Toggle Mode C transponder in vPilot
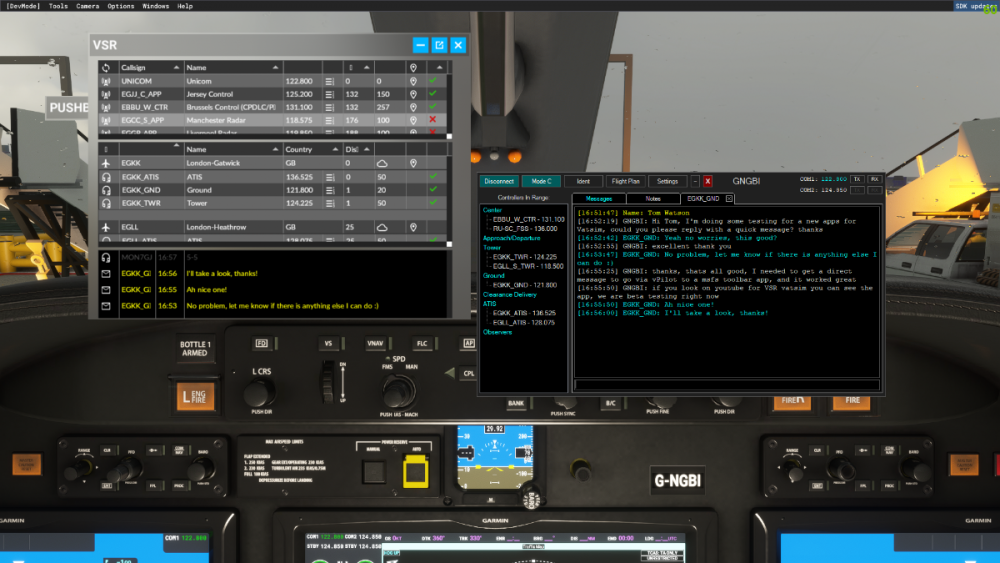Image resolution: width=1000 pixels, height=563 pixels. [541, 182]
